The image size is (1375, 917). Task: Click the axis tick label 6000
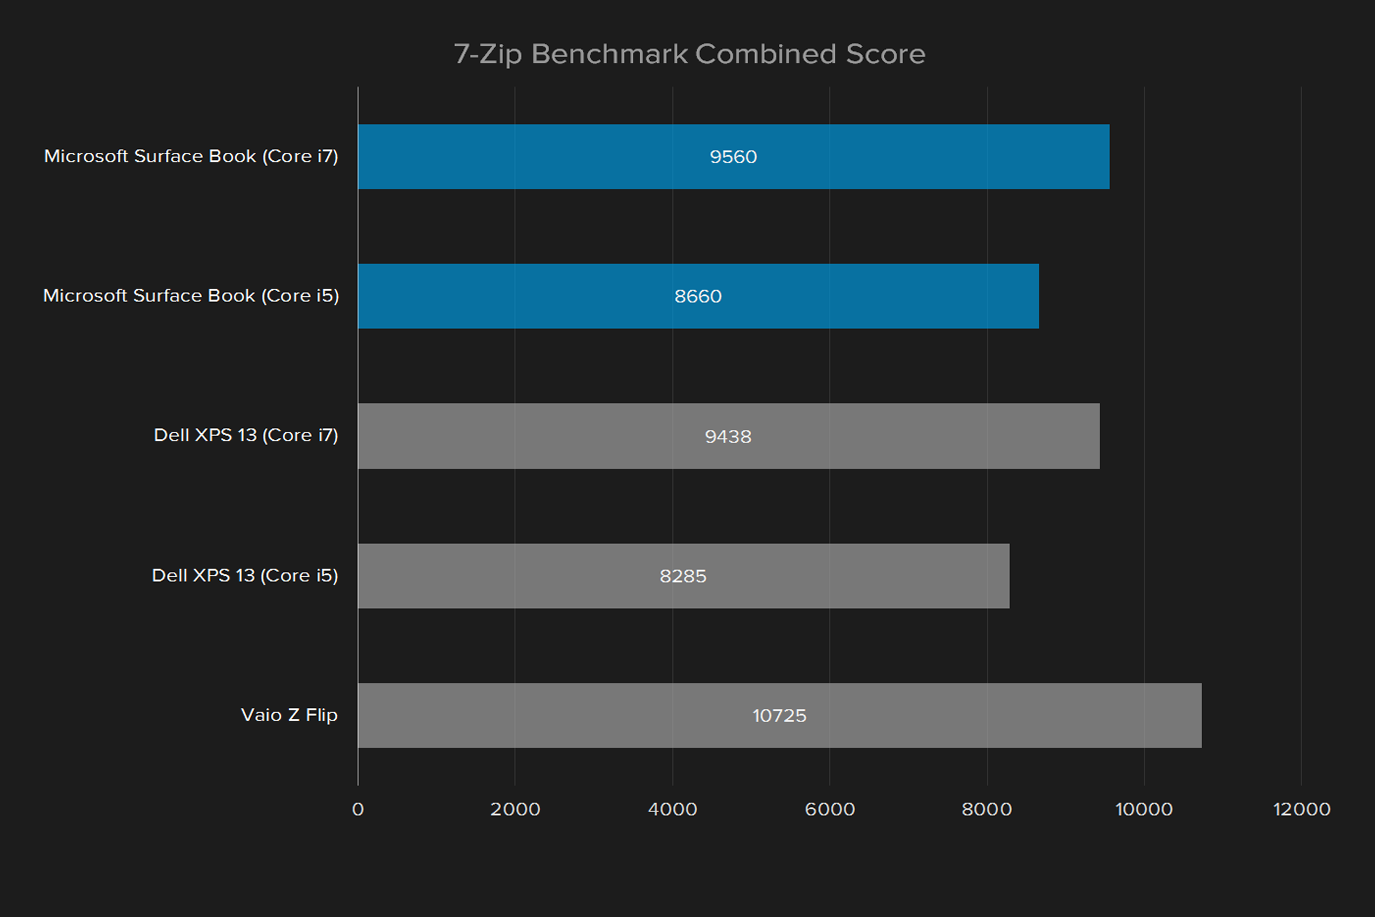point(830,810)
